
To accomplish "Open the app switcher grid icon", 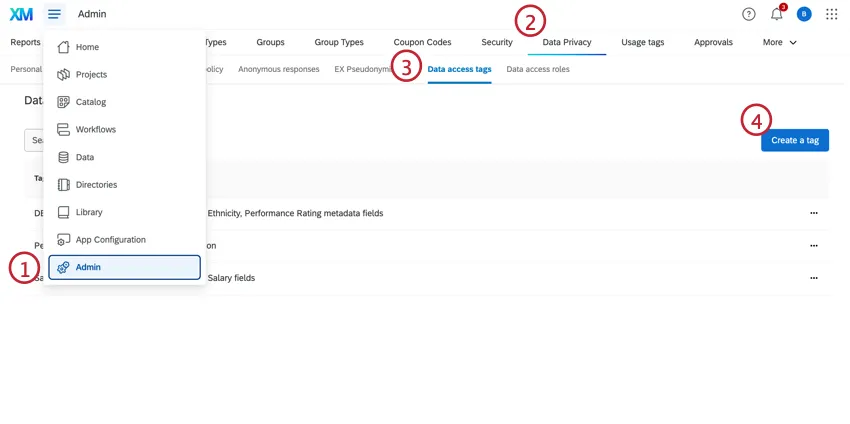I will click(x=832, y=14).
